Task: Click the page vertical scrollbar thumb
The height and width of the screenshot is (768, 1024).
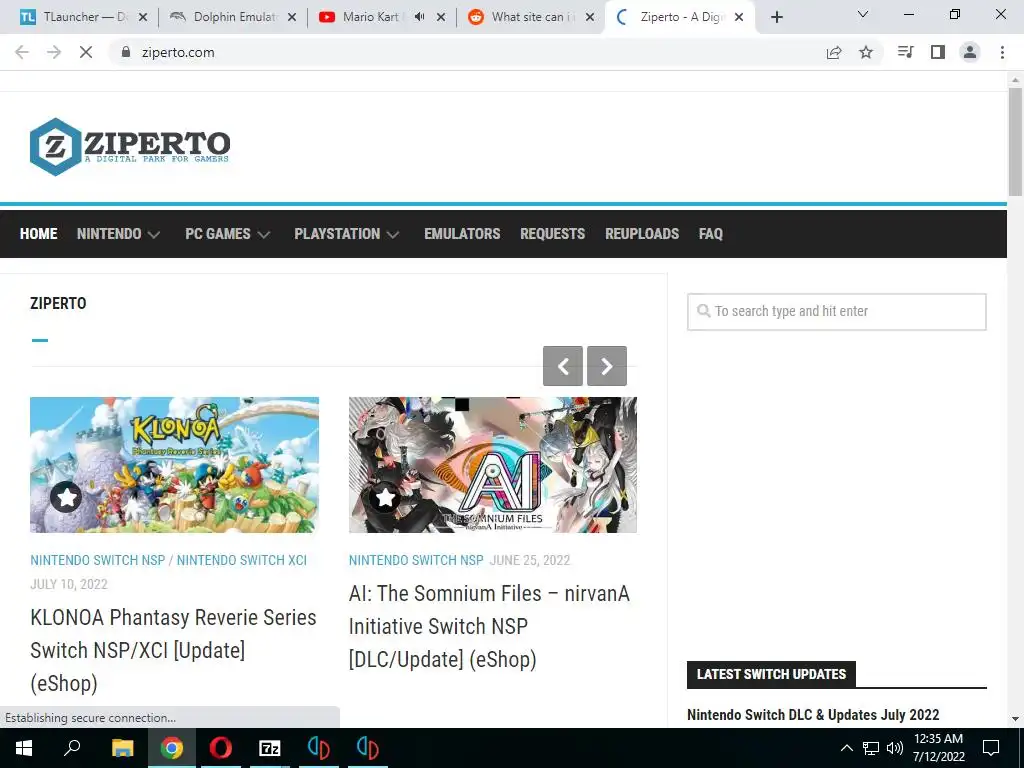Action: (x=1015, y=142)
